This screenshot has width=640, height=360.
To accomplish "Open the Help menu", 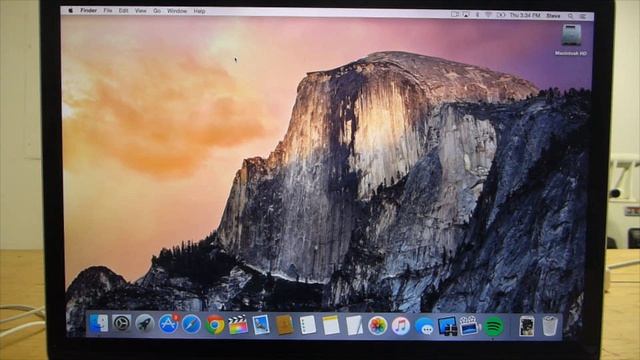I will click(199, 11).
